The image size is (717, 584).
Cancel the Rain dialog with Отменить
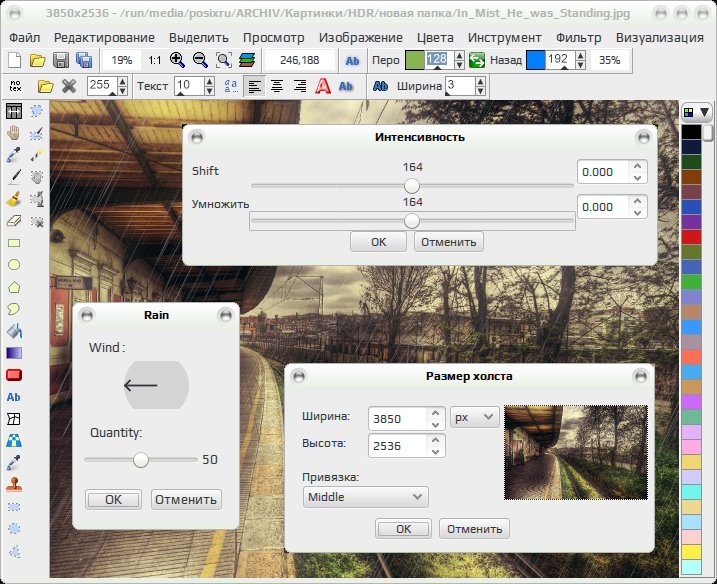point(186,499)
